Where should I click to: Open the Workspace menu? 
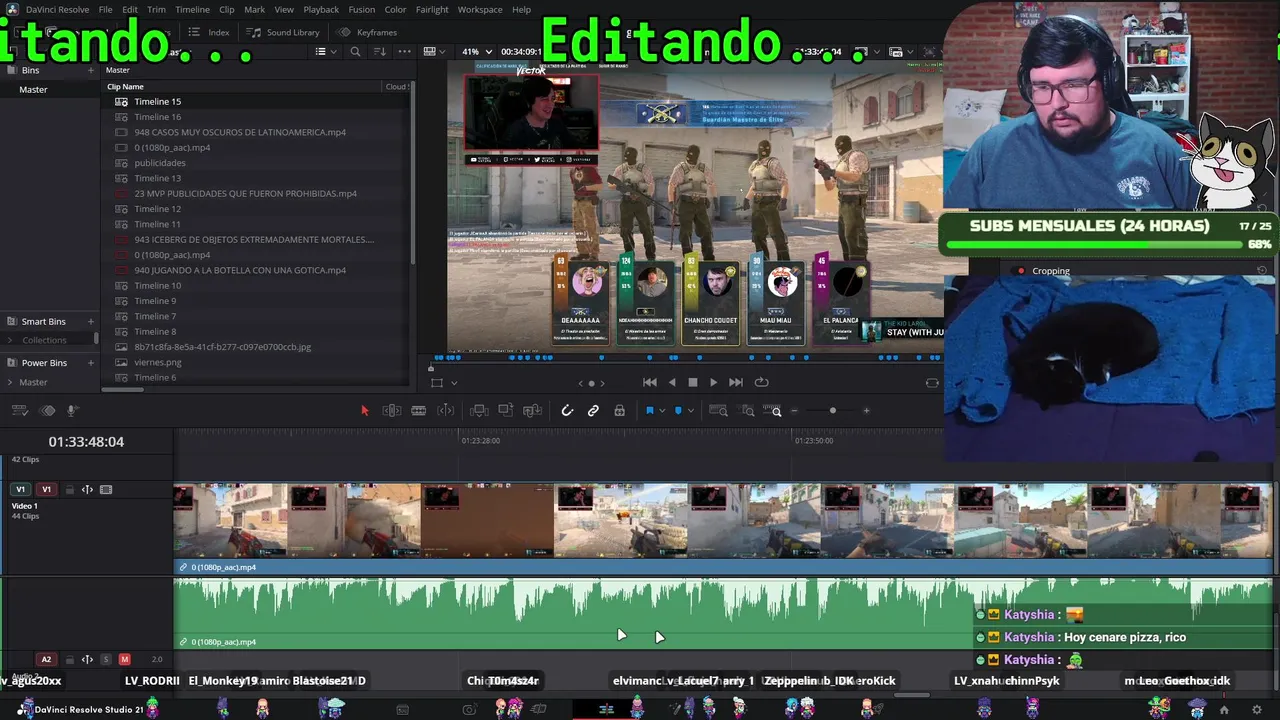click(x=480, y=10)
